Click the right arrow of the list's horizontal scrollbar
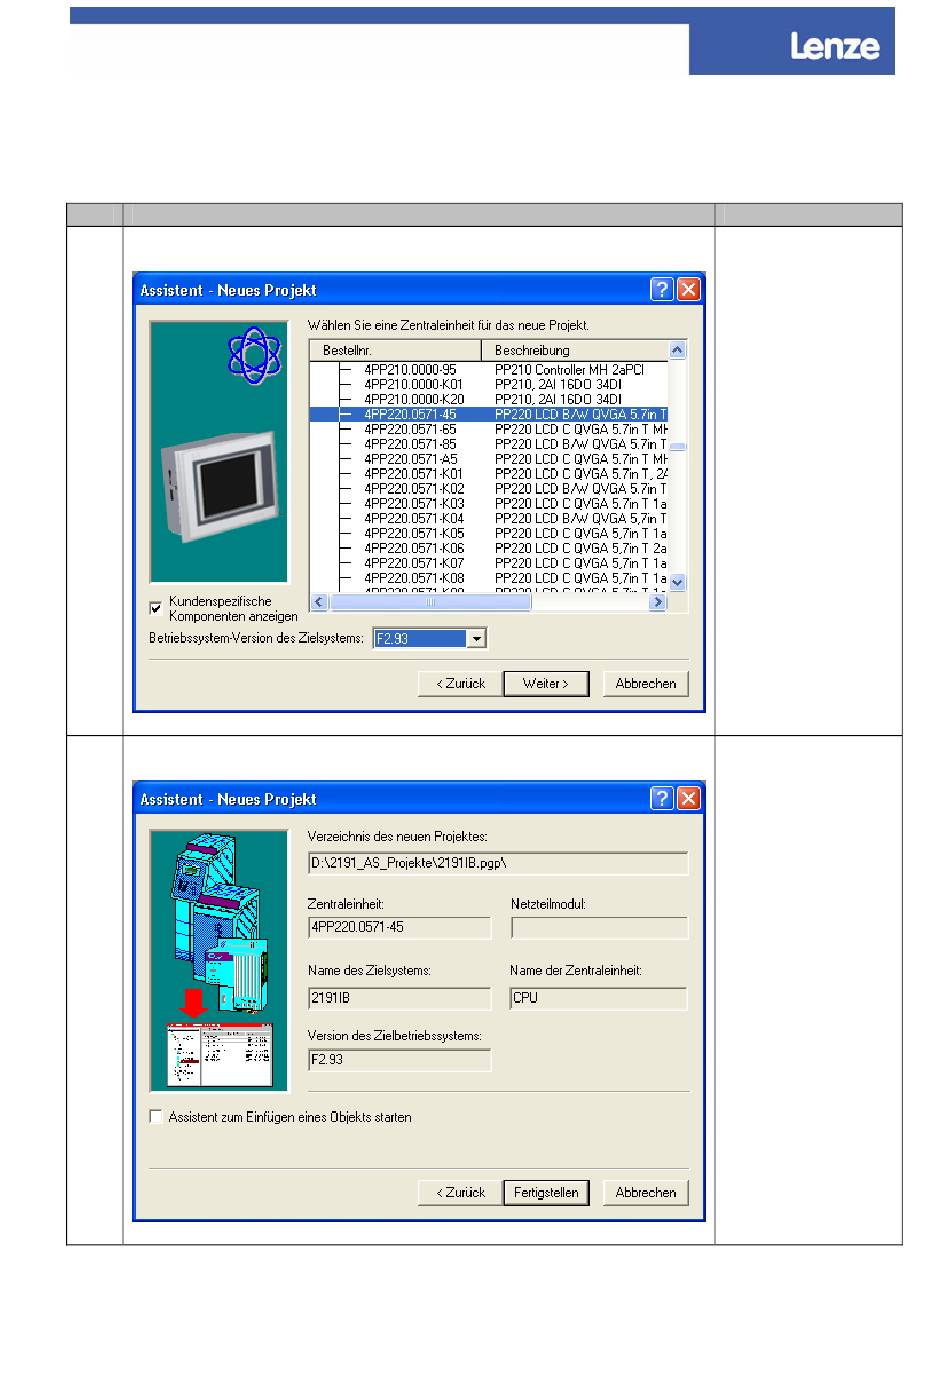The image size is (950, 1387). 658,602
